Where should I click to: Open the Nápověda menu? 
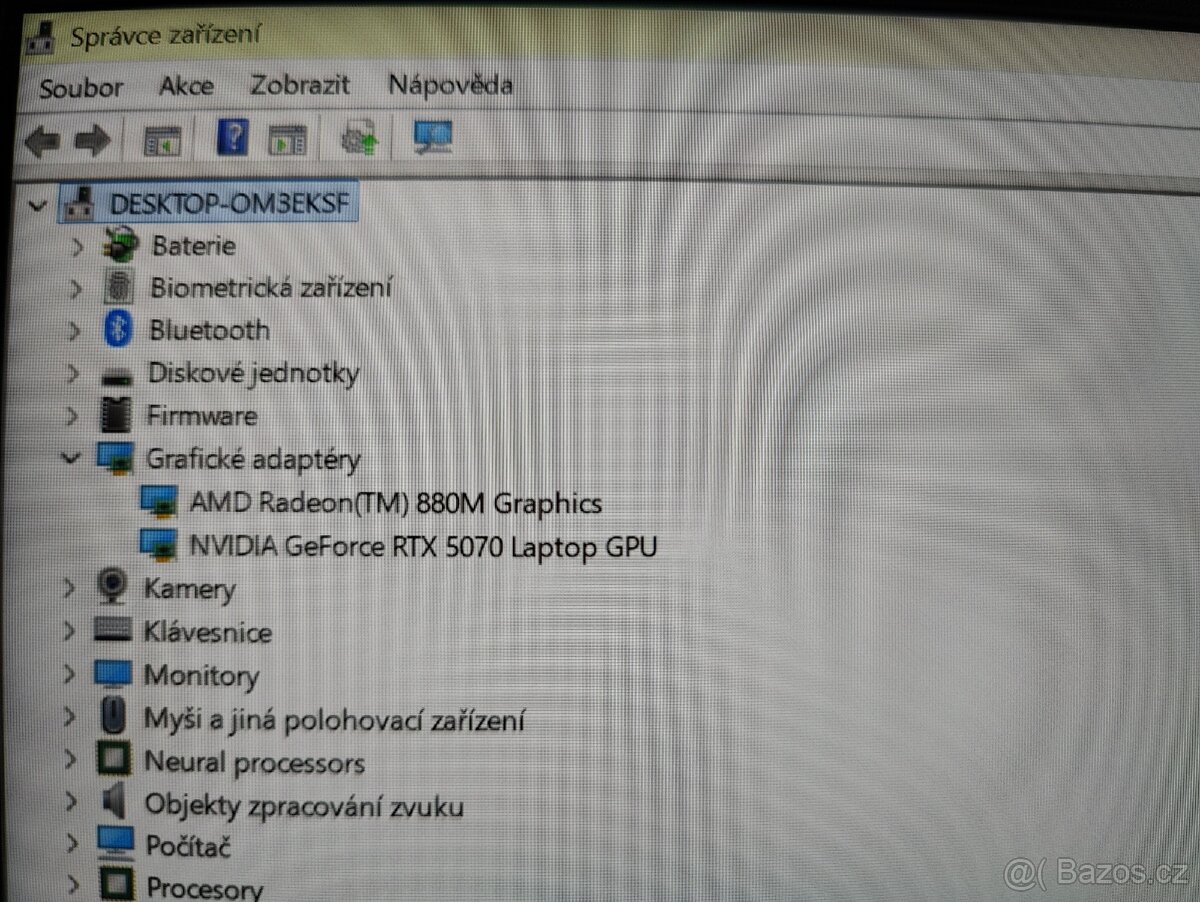450,84
